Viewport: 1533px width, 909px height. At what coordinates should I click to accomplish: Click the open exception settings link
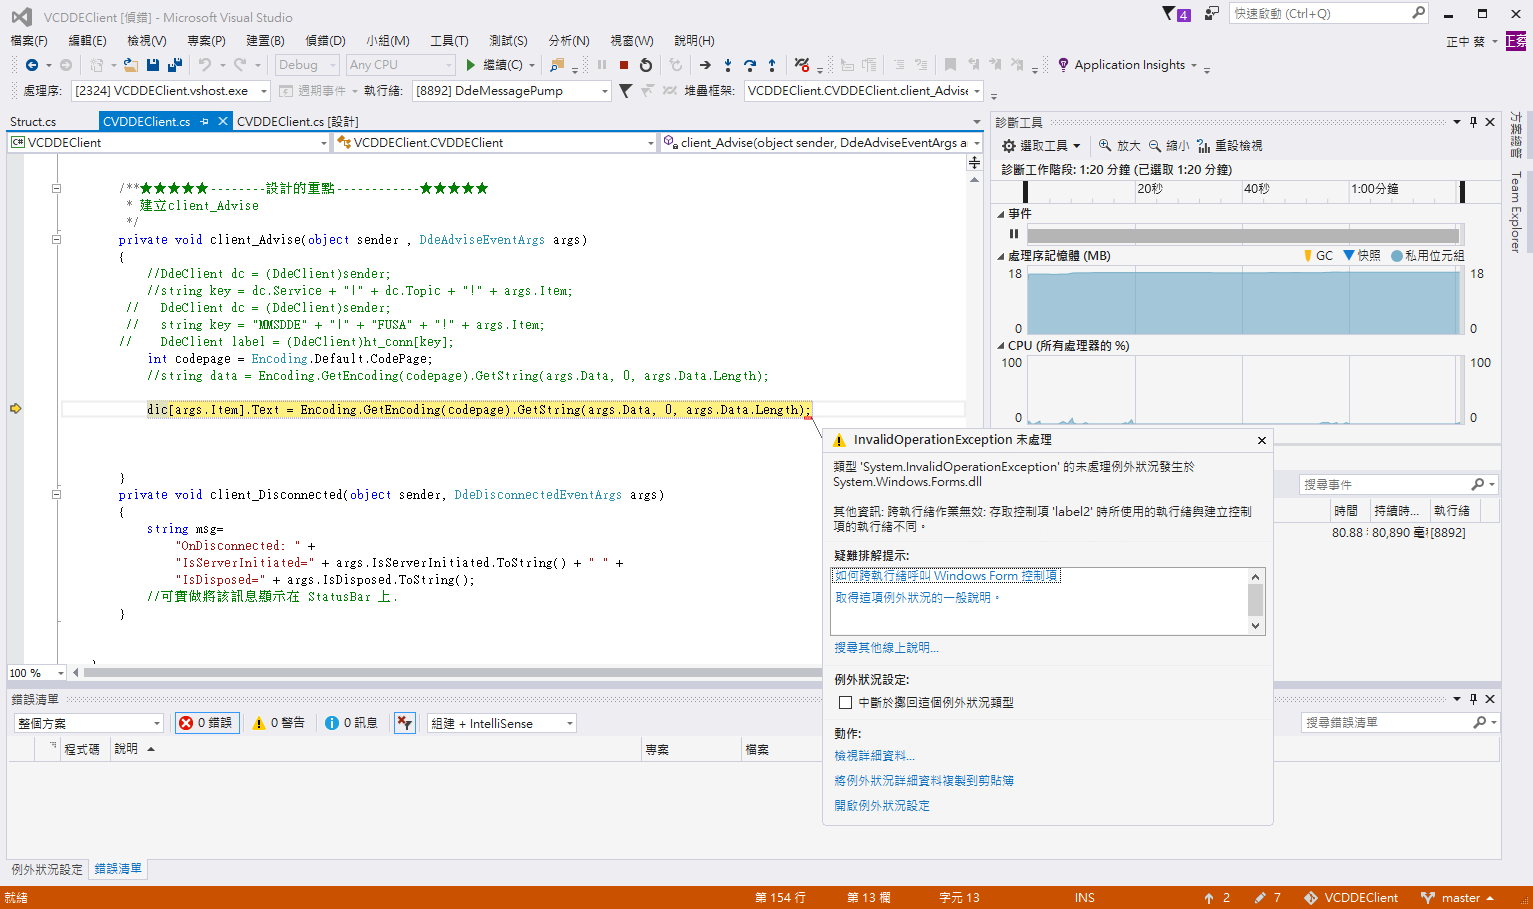point(882,806)
